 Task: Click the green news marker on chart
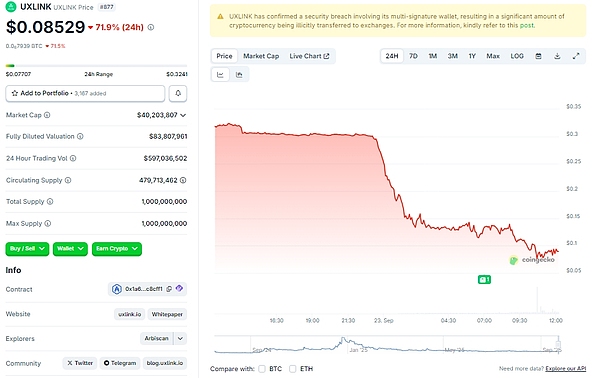484,280
